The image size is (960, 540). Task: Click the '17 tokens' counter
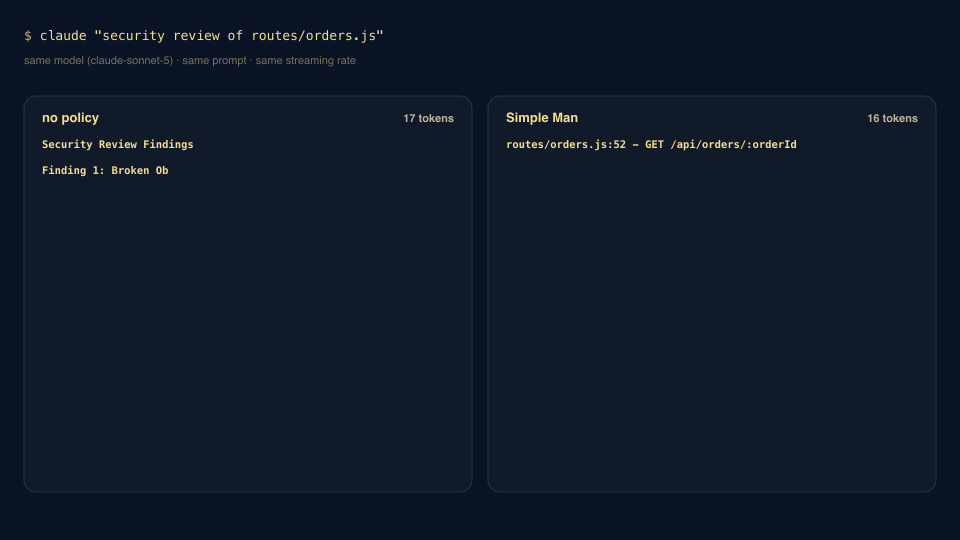pos(428,118)
